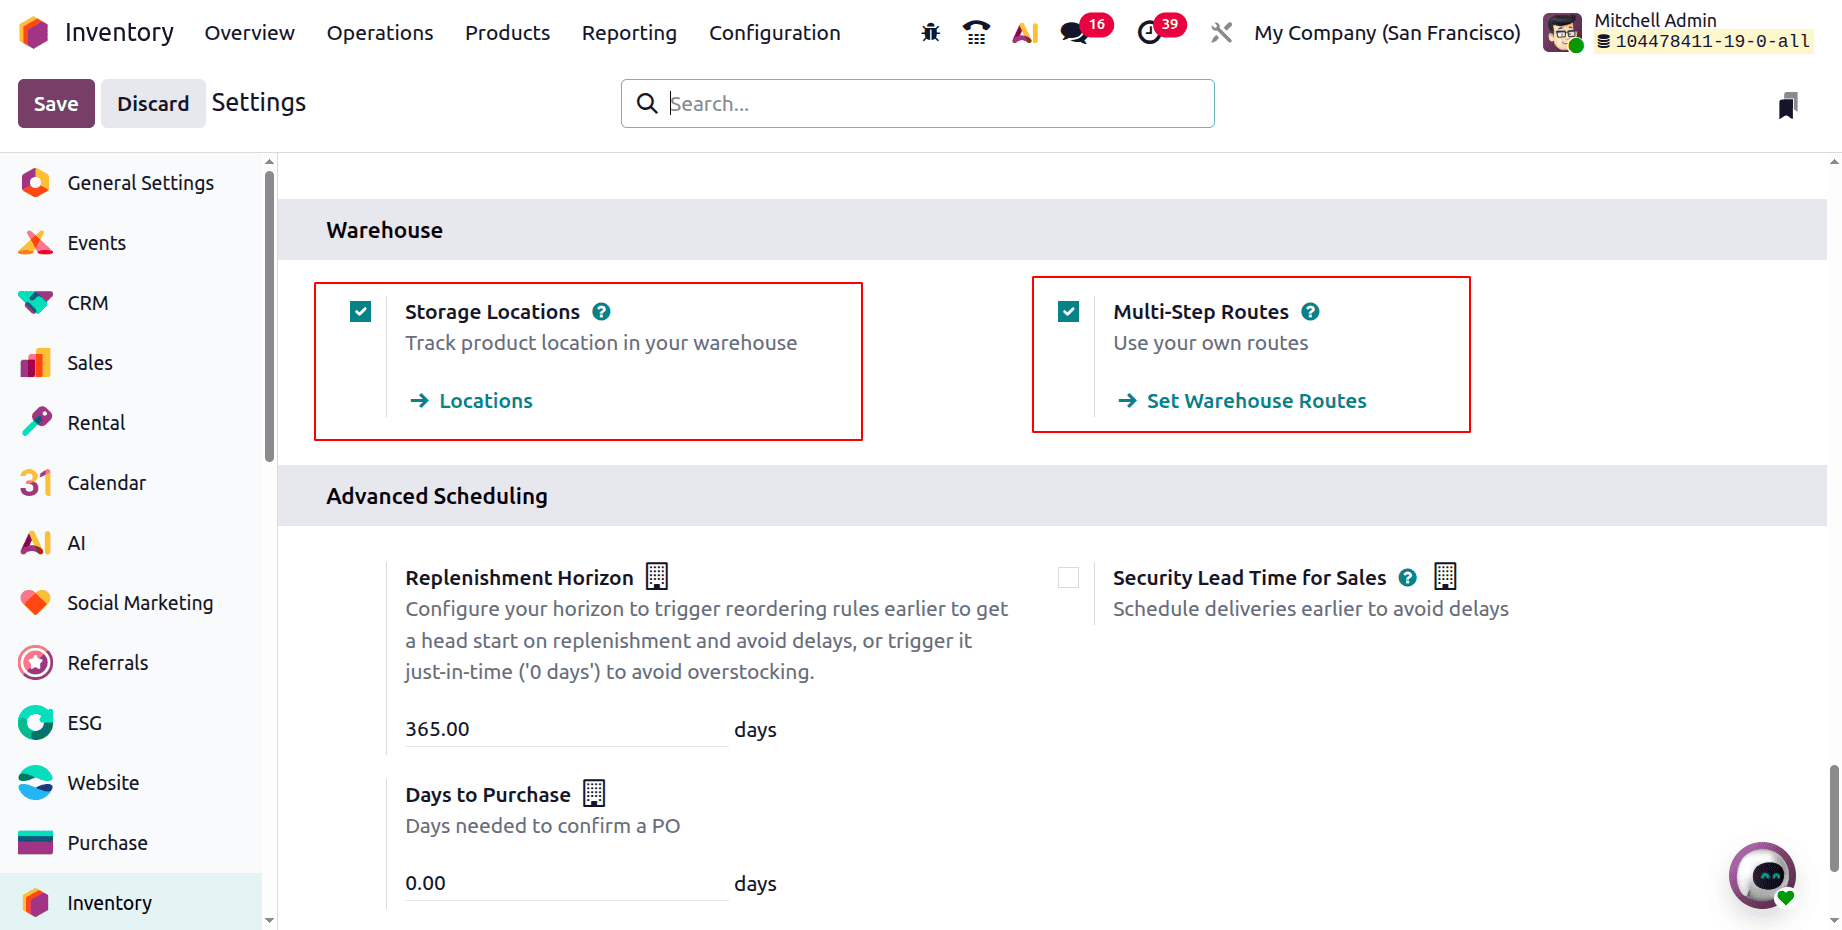The image size is (1842, 930).
Task: Open the AI assistant from the top bar
Action: coord(1024,32)
